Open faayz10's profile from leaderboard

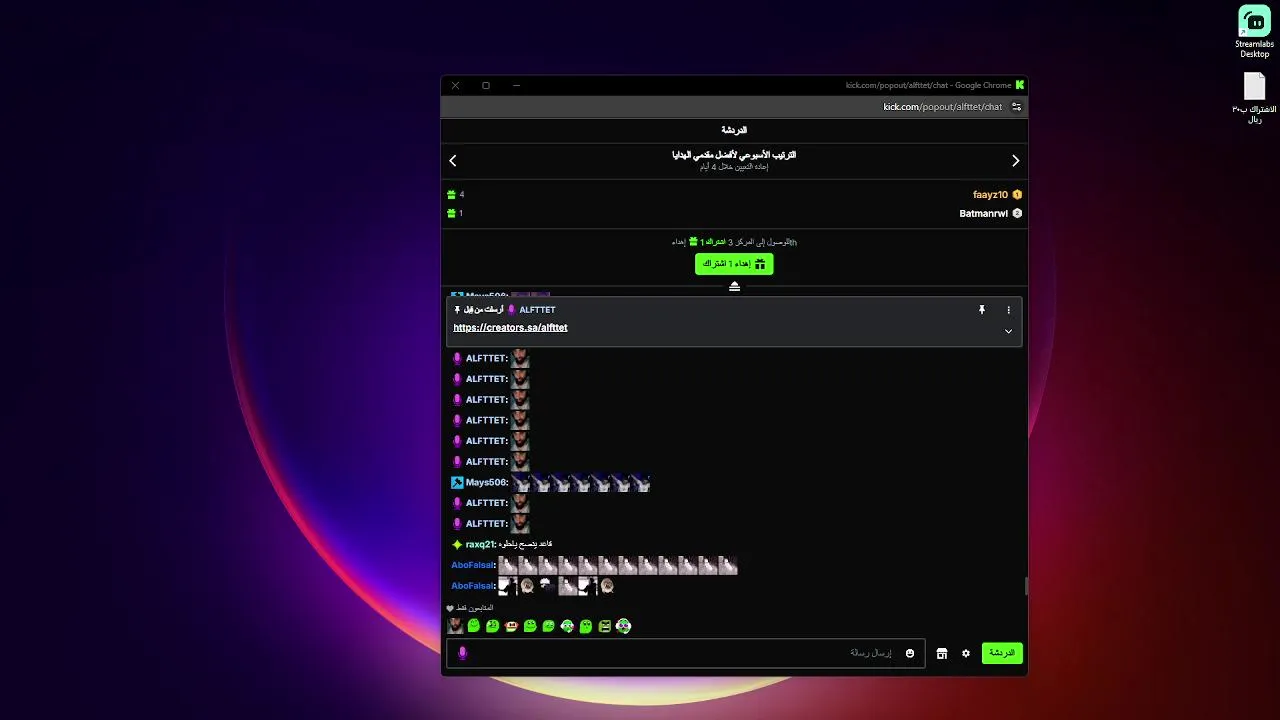[990, 195]
